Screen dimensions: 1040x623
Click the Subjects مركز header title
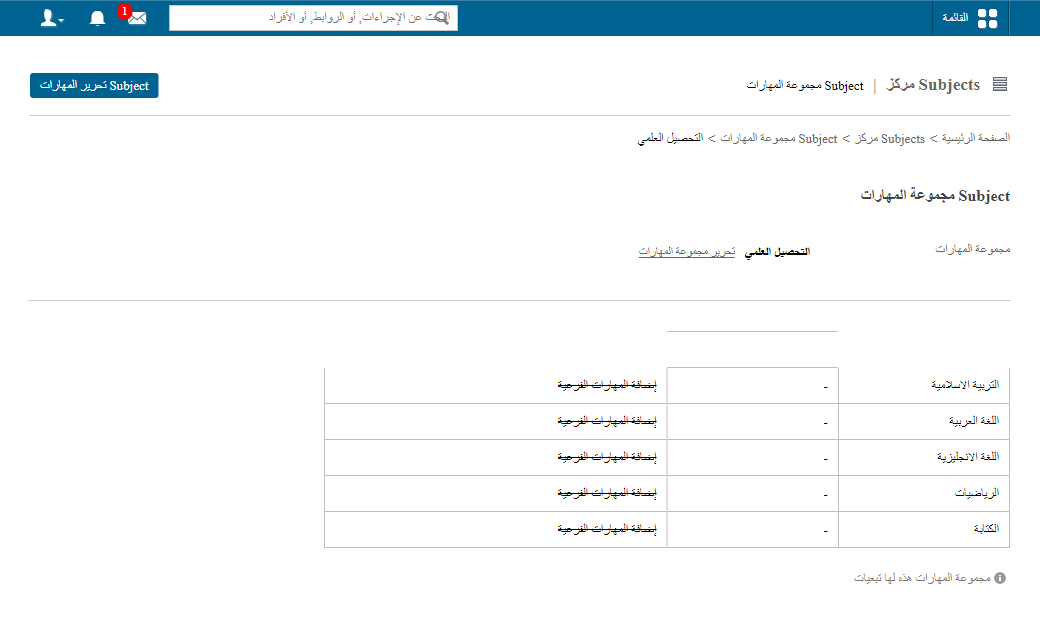click(x=933, y=85)
